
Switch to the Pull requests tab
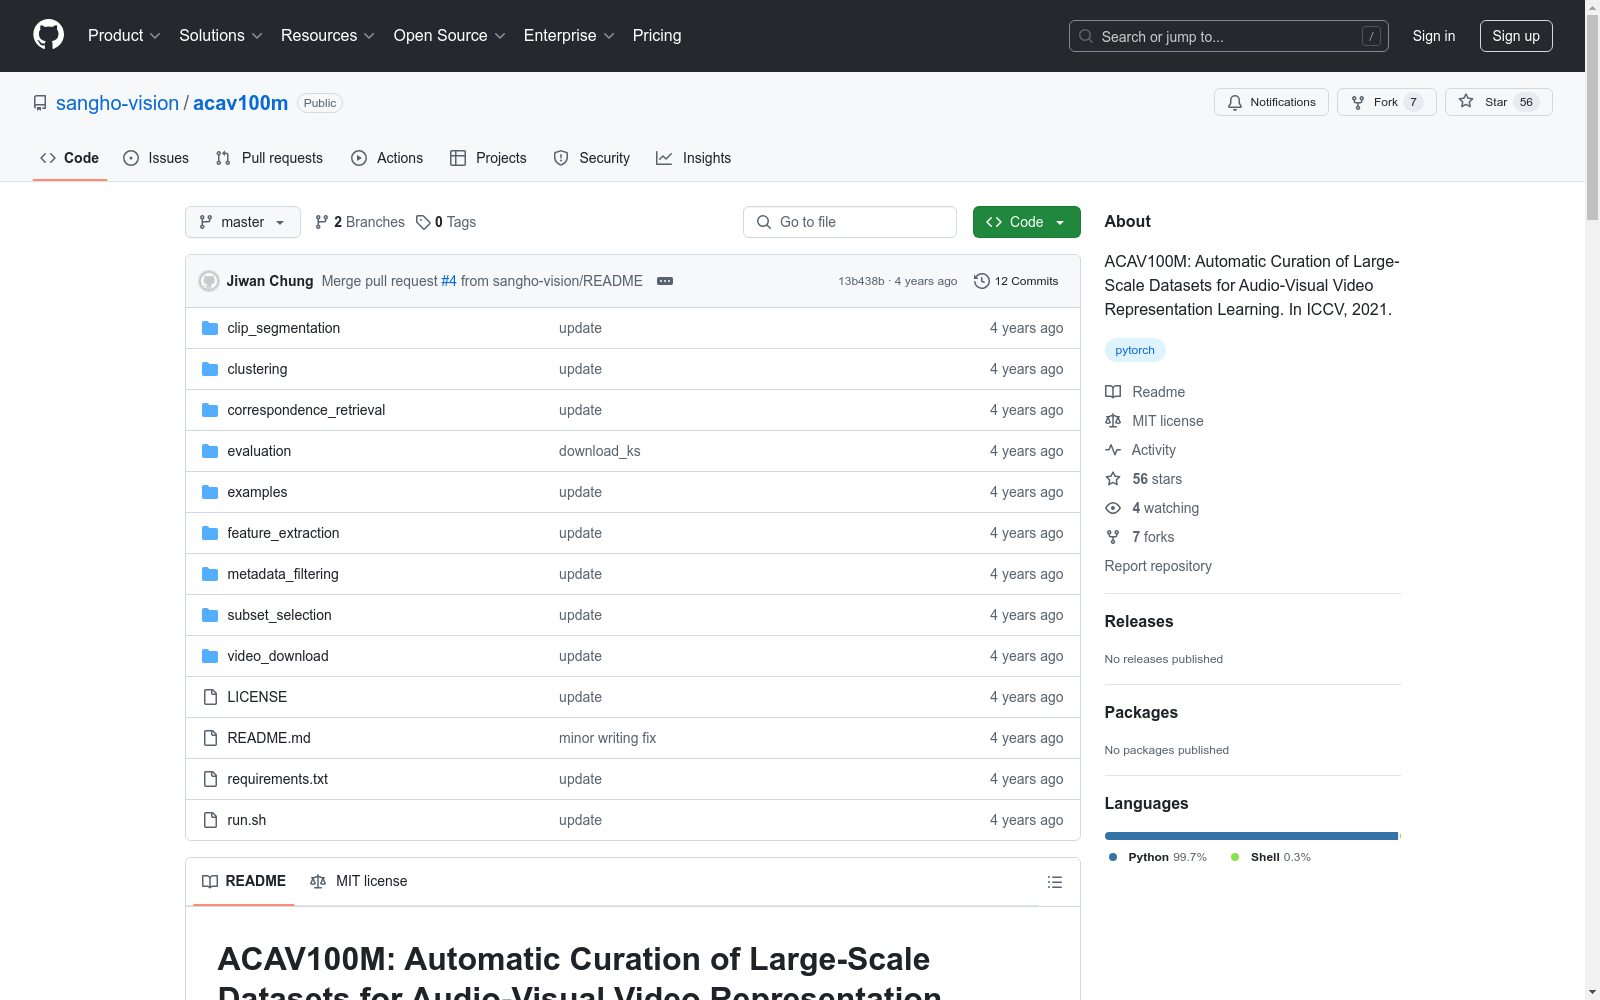[269, 158]
